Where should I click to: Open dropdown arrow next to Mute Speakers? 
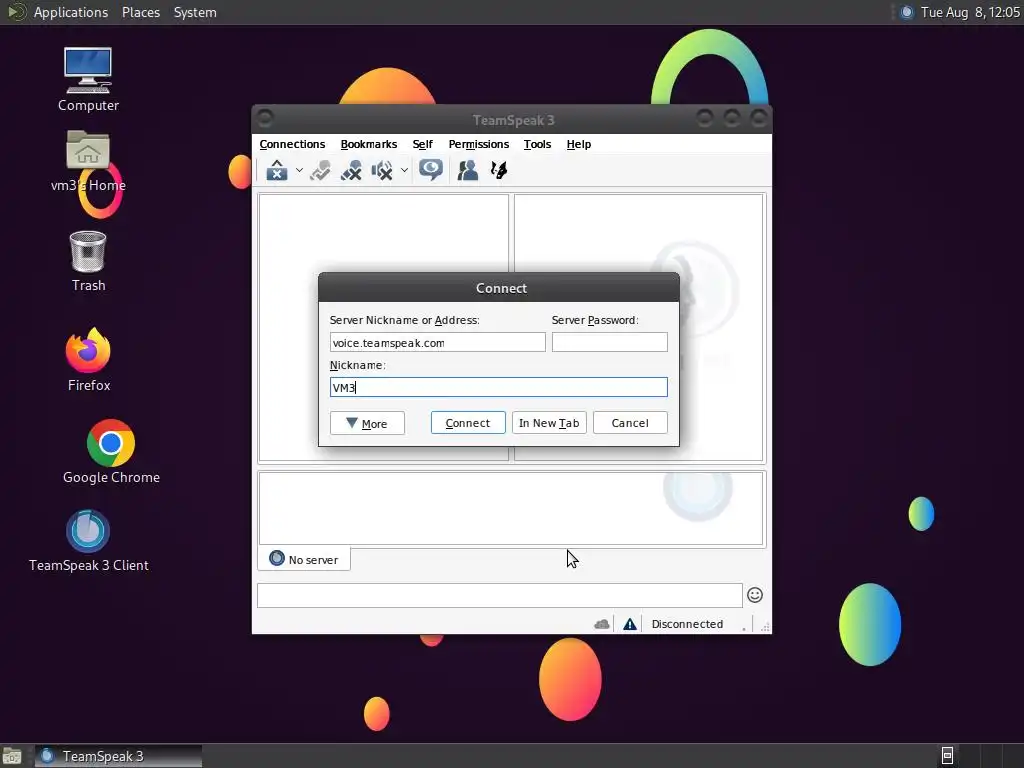(x=404, y=170)
